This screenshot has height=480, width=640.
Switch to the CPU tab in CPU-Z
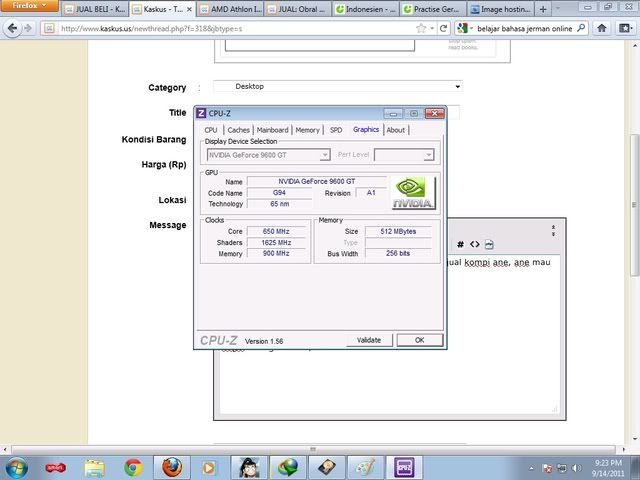tap(211, 130)
